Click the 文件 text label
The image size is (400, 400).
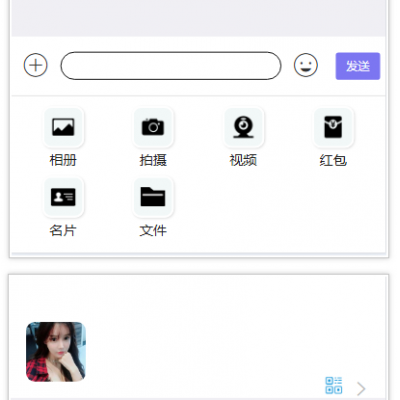153,230
